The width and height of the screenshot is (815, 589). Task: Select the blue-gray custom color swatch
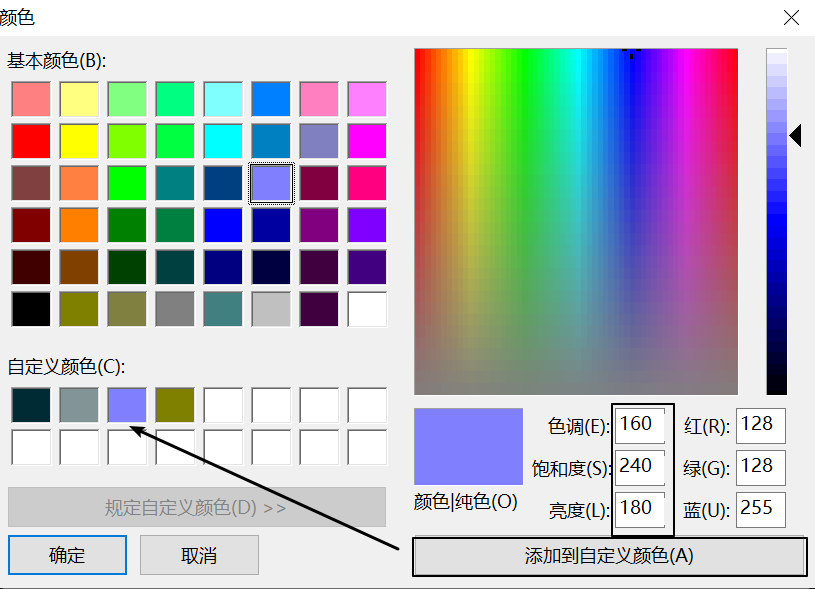(79, 405)
